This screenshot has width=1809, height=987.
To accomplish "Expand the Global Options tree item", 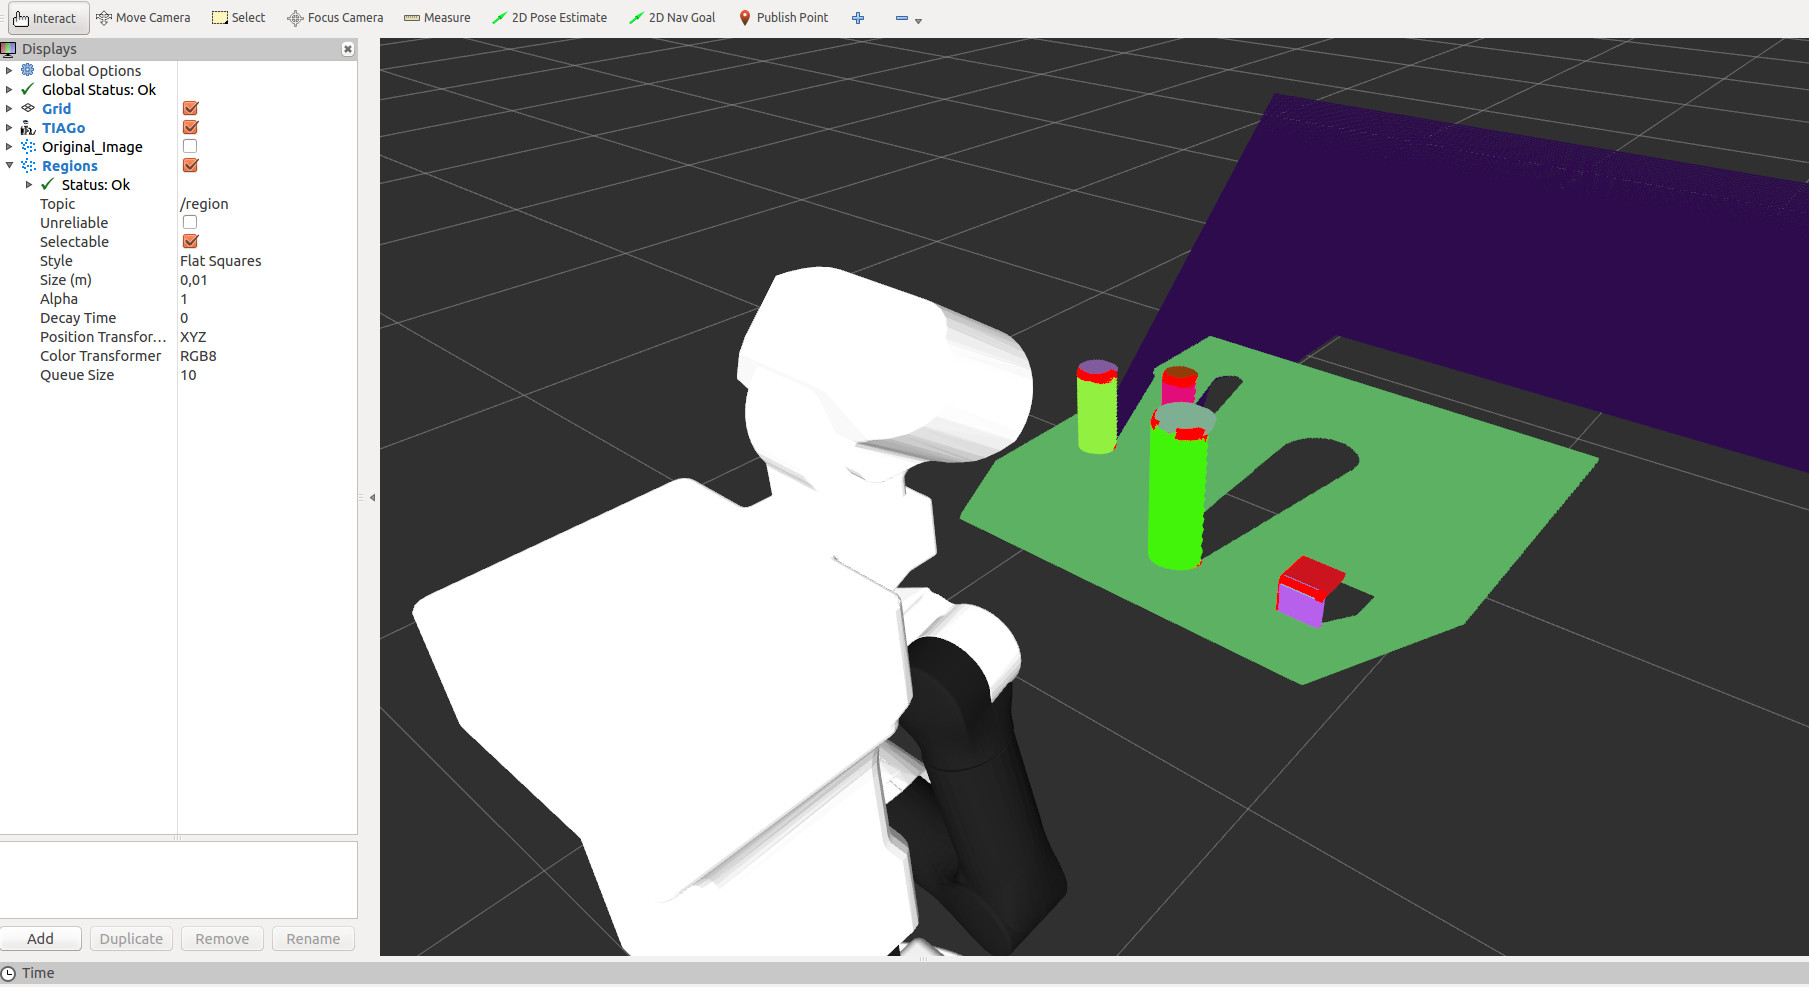I will point(9,71).
